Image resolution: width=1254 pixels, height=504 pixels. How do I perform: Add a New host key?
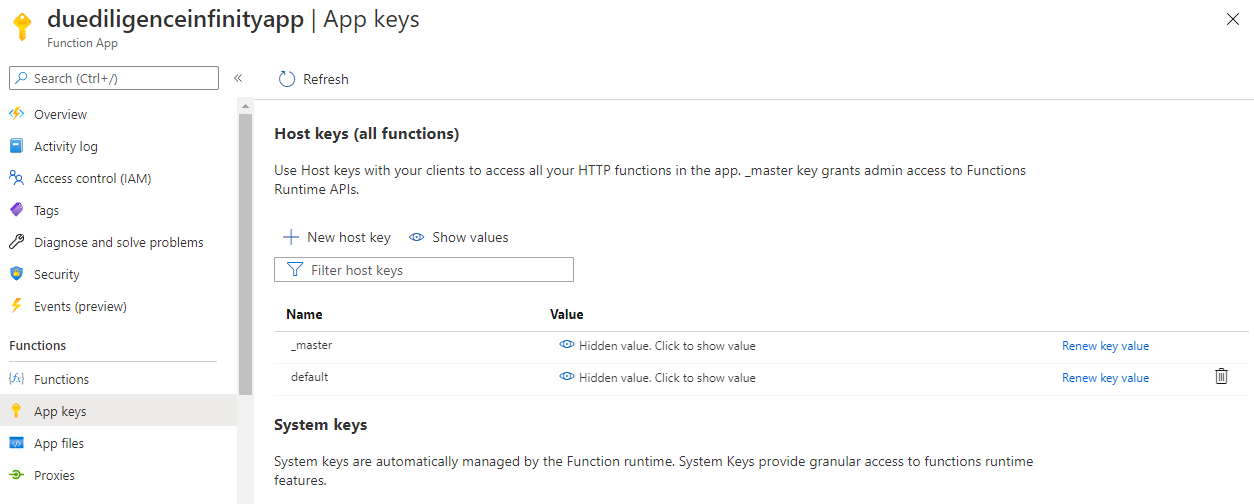337,238
